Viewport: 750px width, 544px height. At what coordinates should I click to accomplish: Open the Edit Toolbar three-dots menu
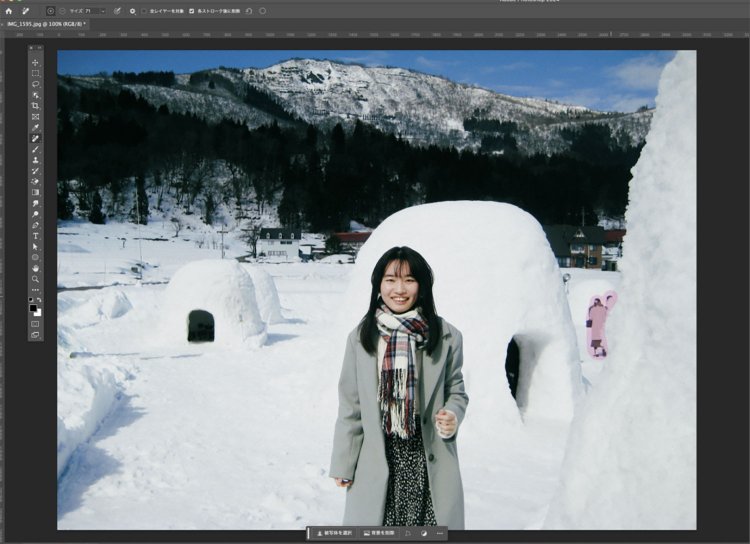pos(35,290)
